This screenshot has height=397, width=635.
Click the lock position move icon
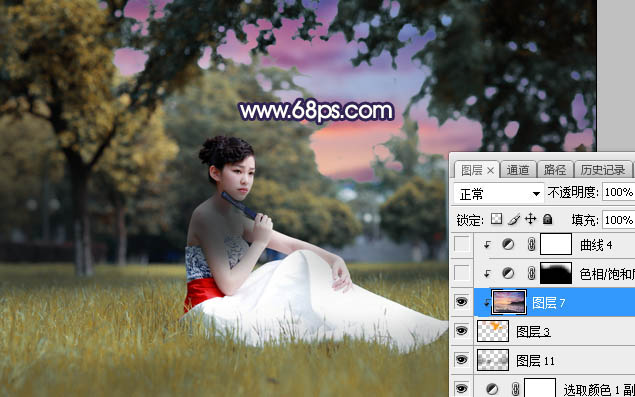530,220
